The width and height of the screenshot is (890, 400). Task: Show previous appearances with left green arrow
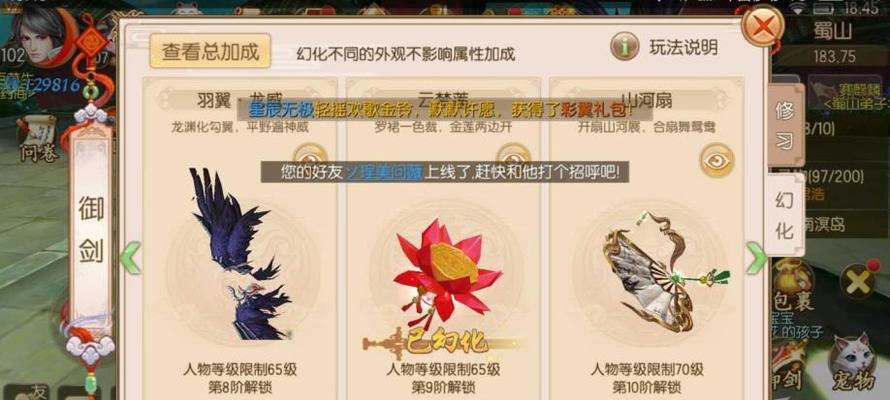click(130, 258)
